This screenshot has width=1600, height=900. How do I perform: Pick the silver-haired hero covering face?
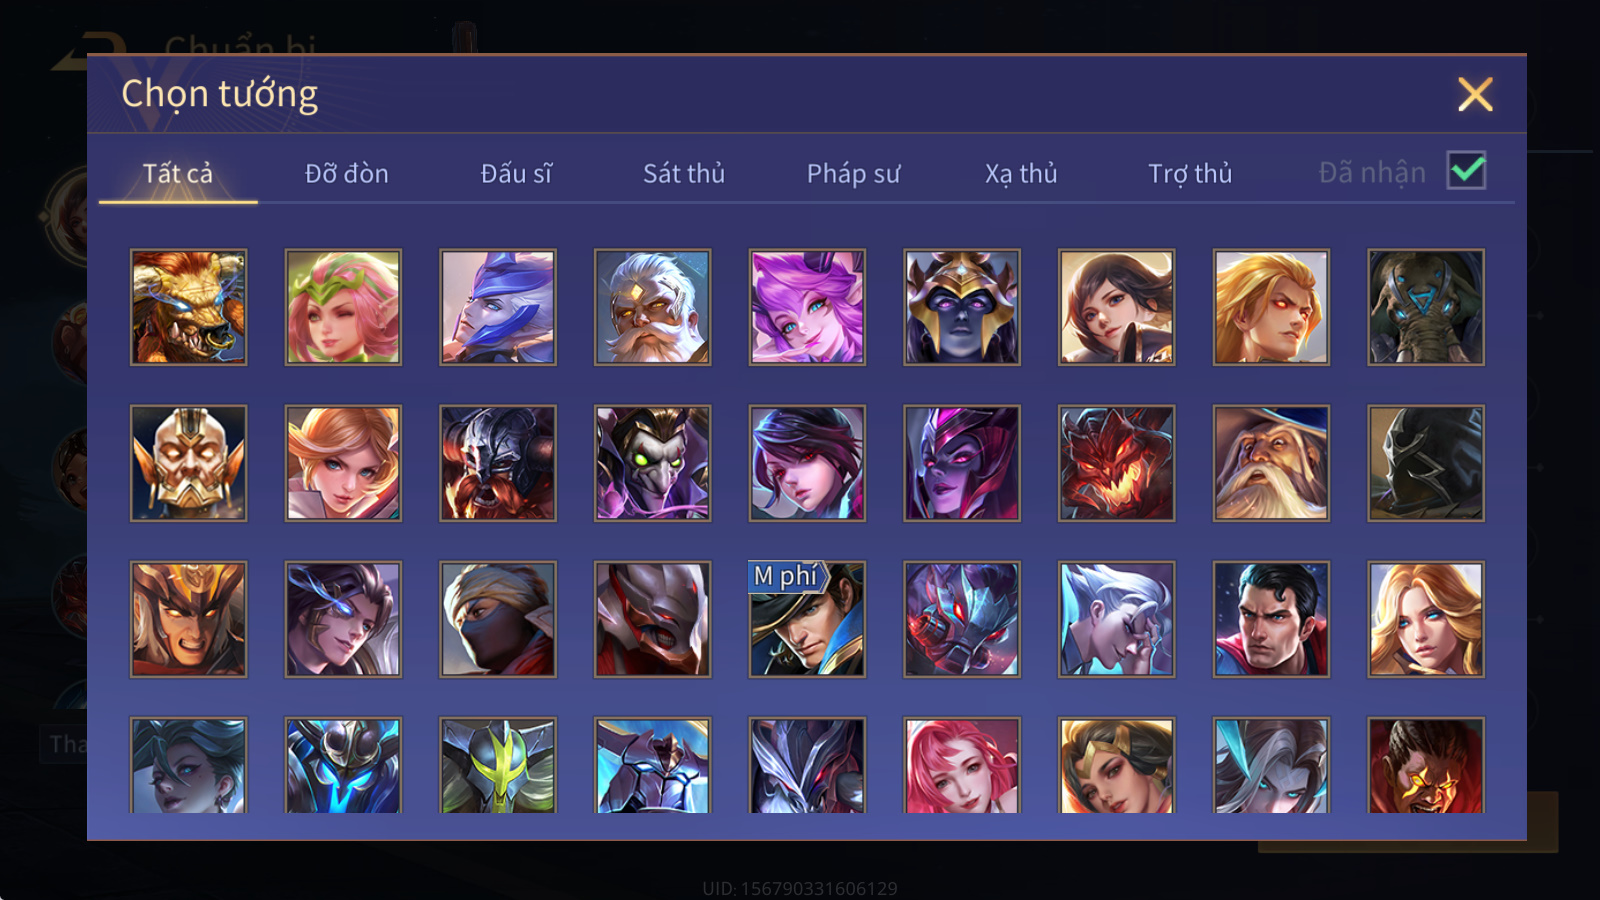pos(1116,619)
